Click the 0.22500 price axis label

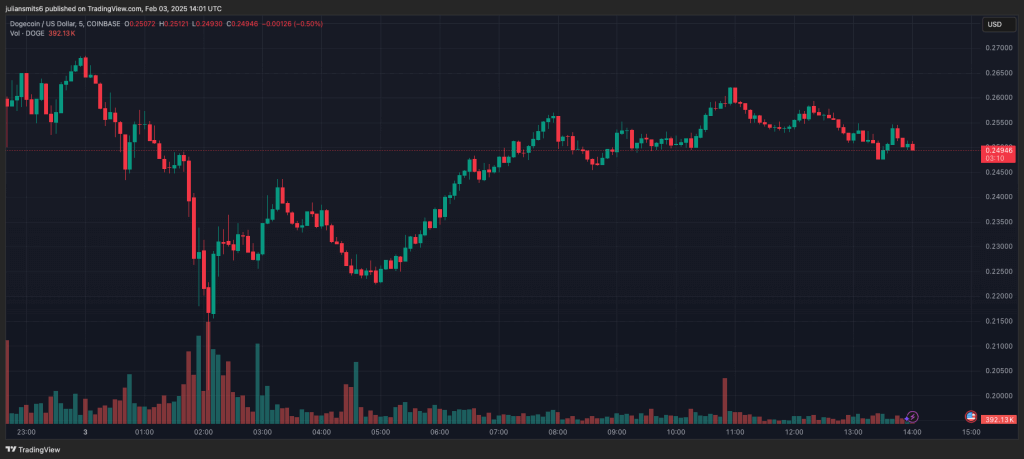click(997, 272)
